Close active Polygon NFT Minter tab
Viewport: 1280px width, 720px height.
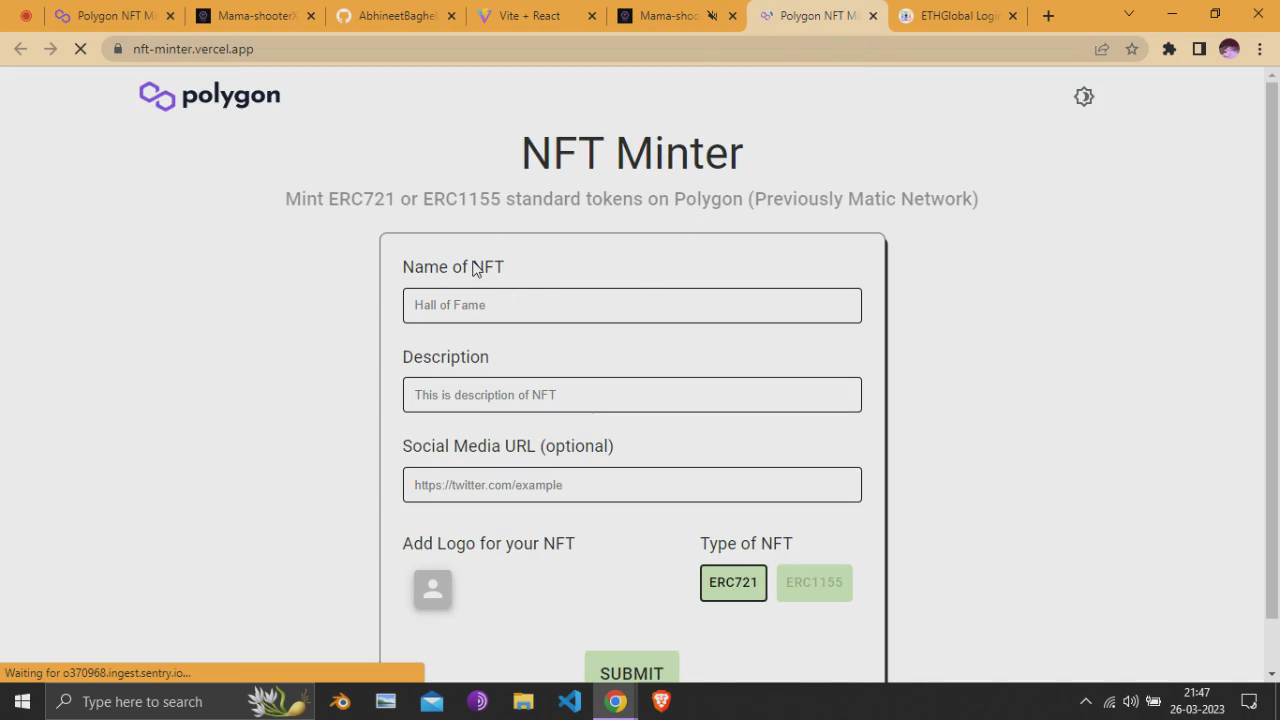[873, 16]
